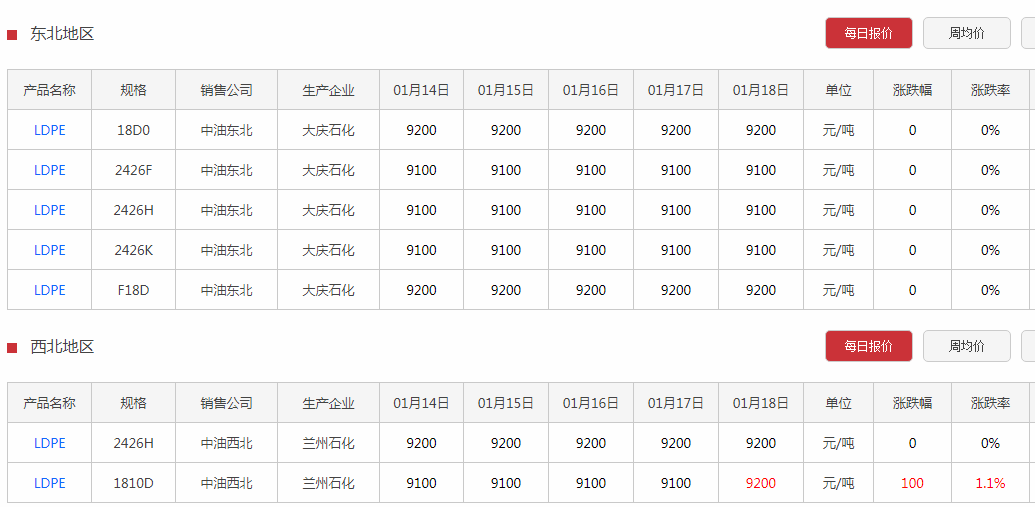Click 每日报价 button in 西北地区 section
Image resolution: width=1035 pixels, height=507 pixels.
869,346
